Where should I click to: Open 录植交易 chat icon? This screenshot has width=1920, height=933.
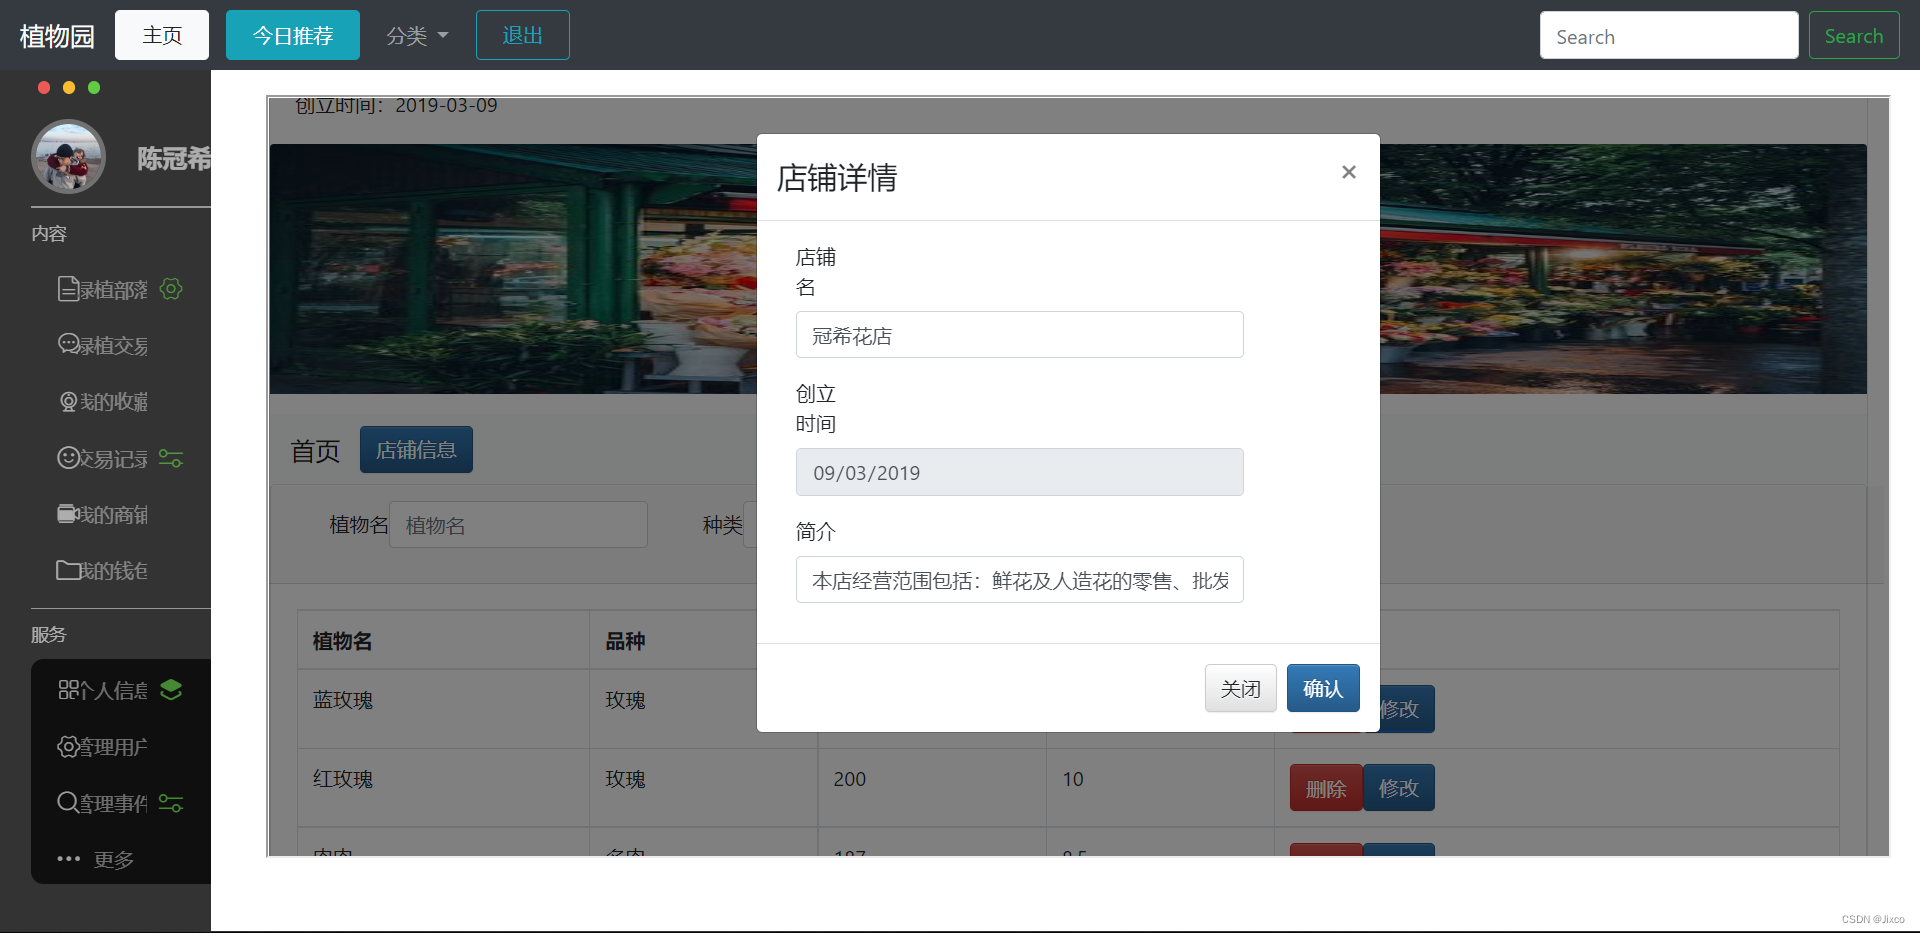67,345
